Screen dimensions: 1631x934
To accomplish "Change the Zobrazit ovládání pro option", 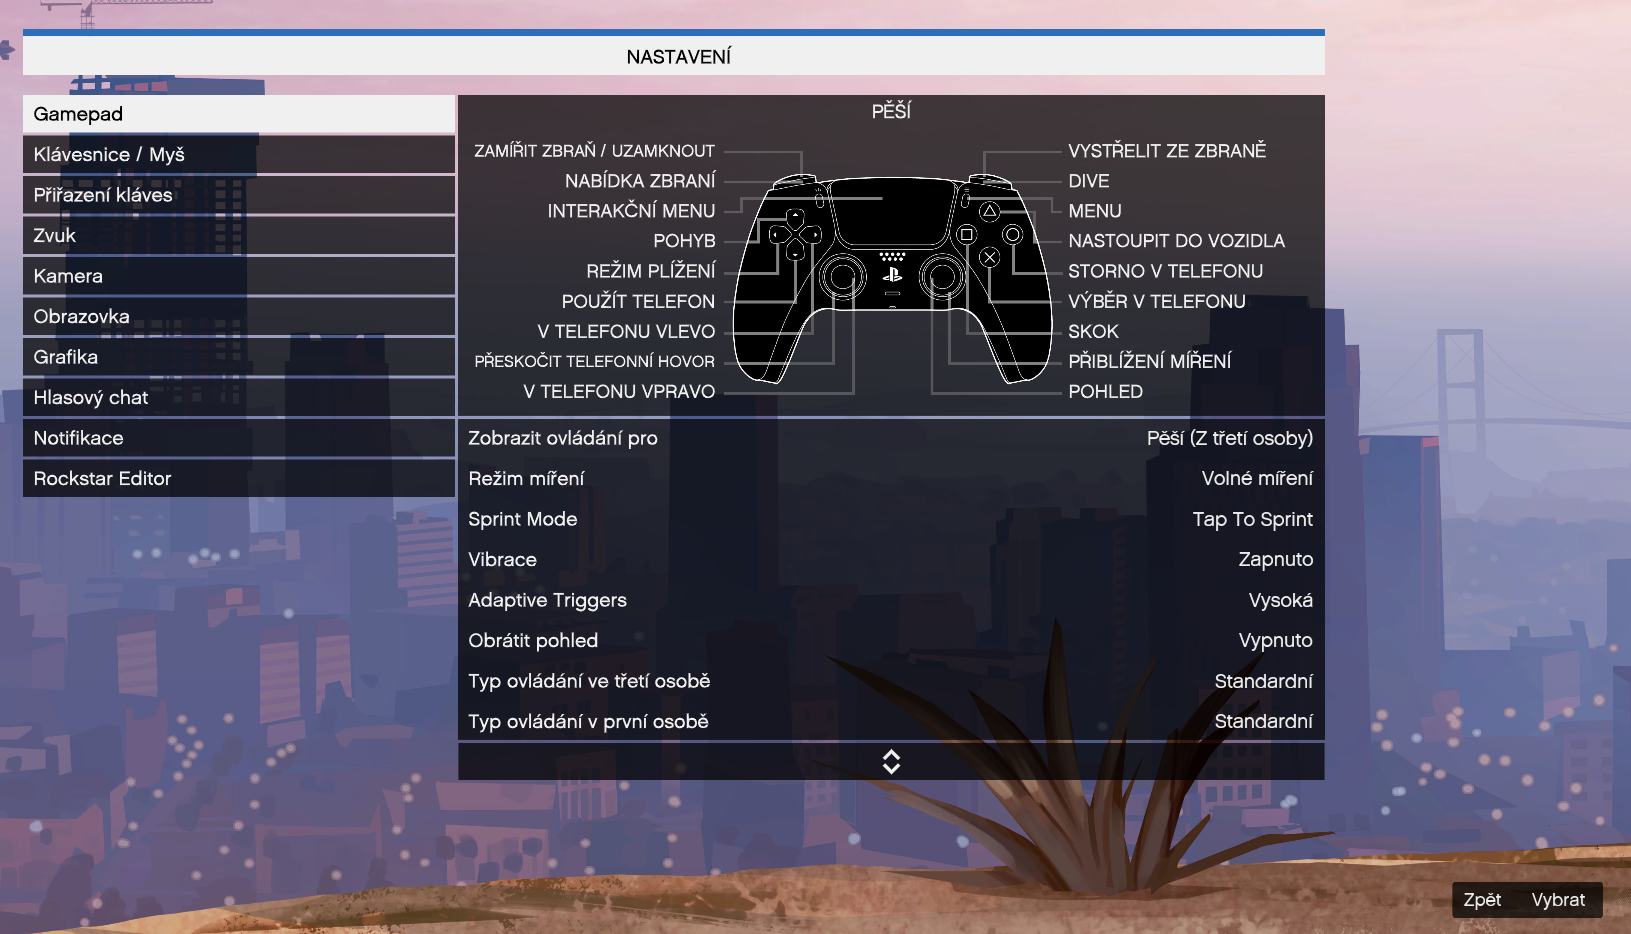I will tap(891, 438).
